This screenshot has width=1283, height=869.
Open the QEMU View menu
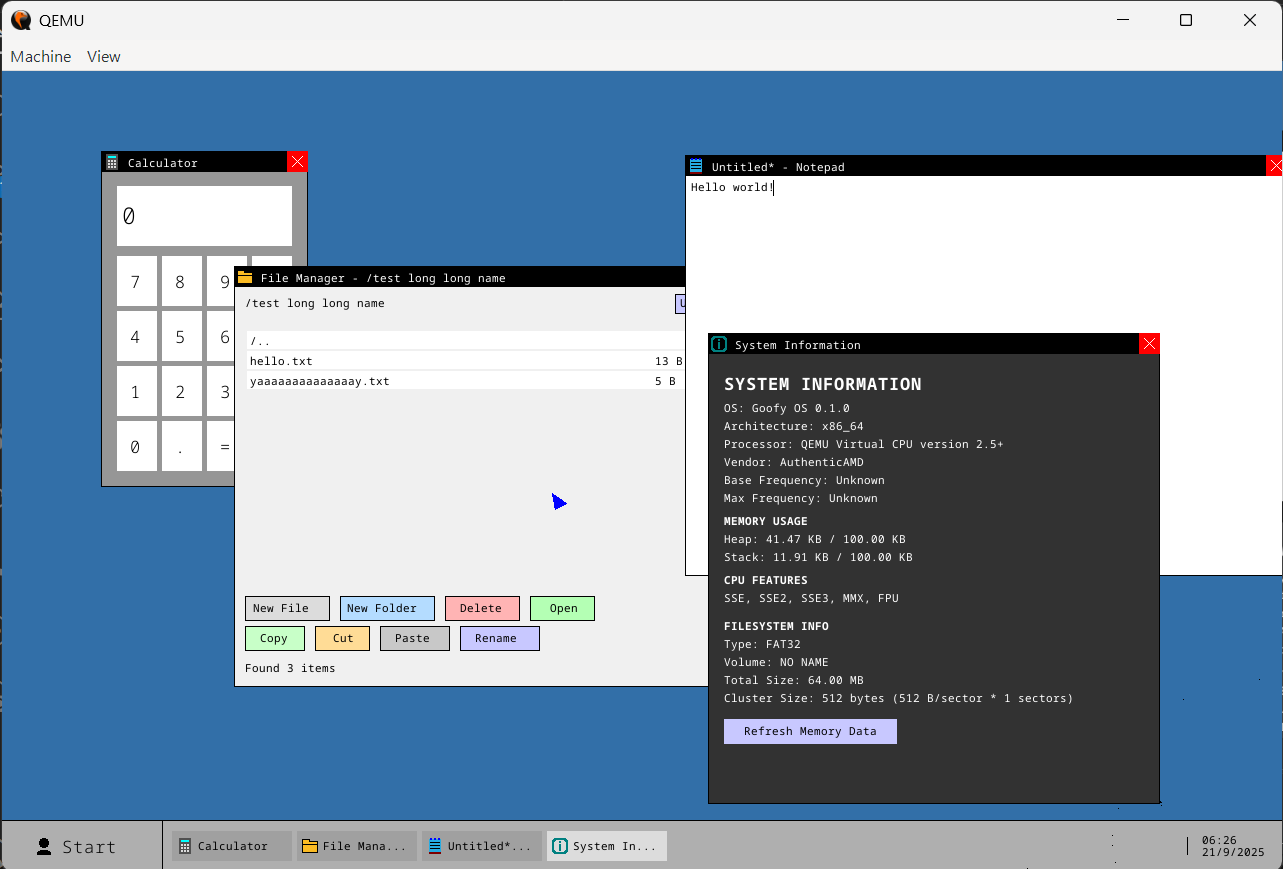[x=104, y=57]
